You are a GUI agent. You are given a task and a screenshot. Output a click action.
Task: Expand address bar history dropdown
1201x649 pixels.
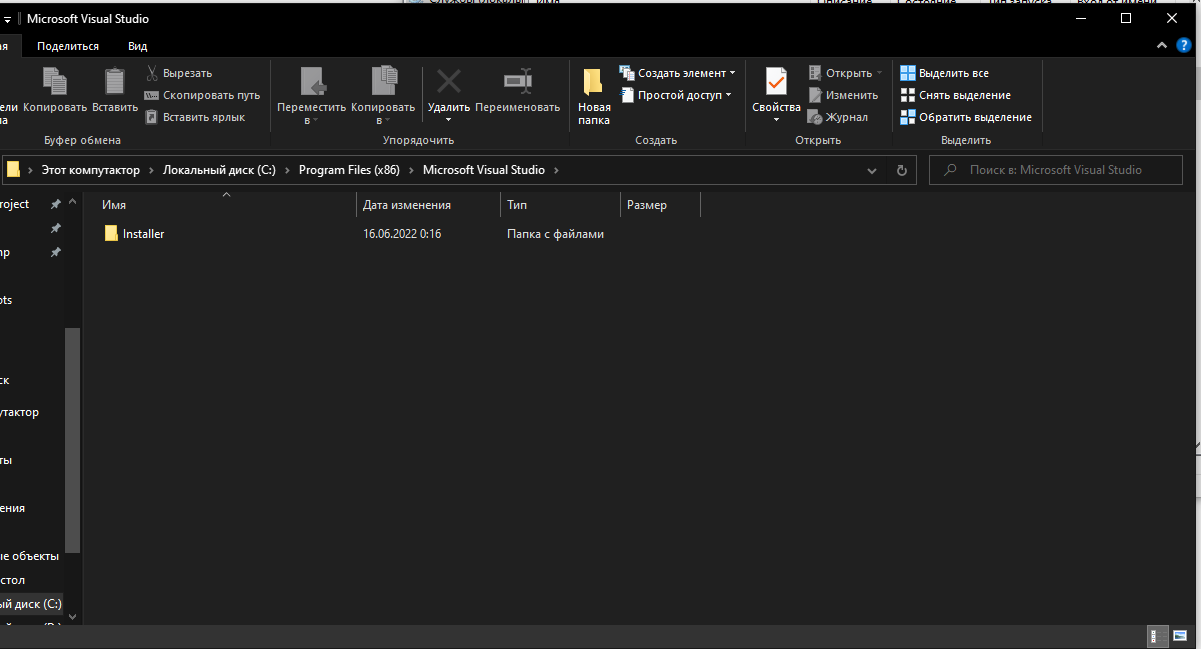pyautogui.click(x=874, y=170)
